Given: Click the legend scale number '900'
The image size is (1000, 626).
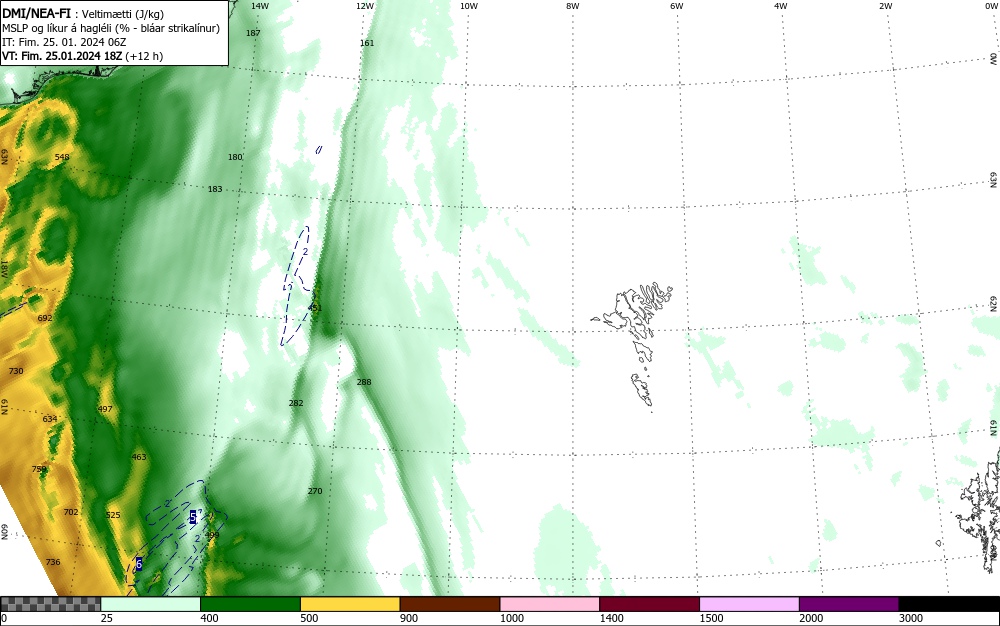Looking at the screenshot, I should tap(409, 618).
